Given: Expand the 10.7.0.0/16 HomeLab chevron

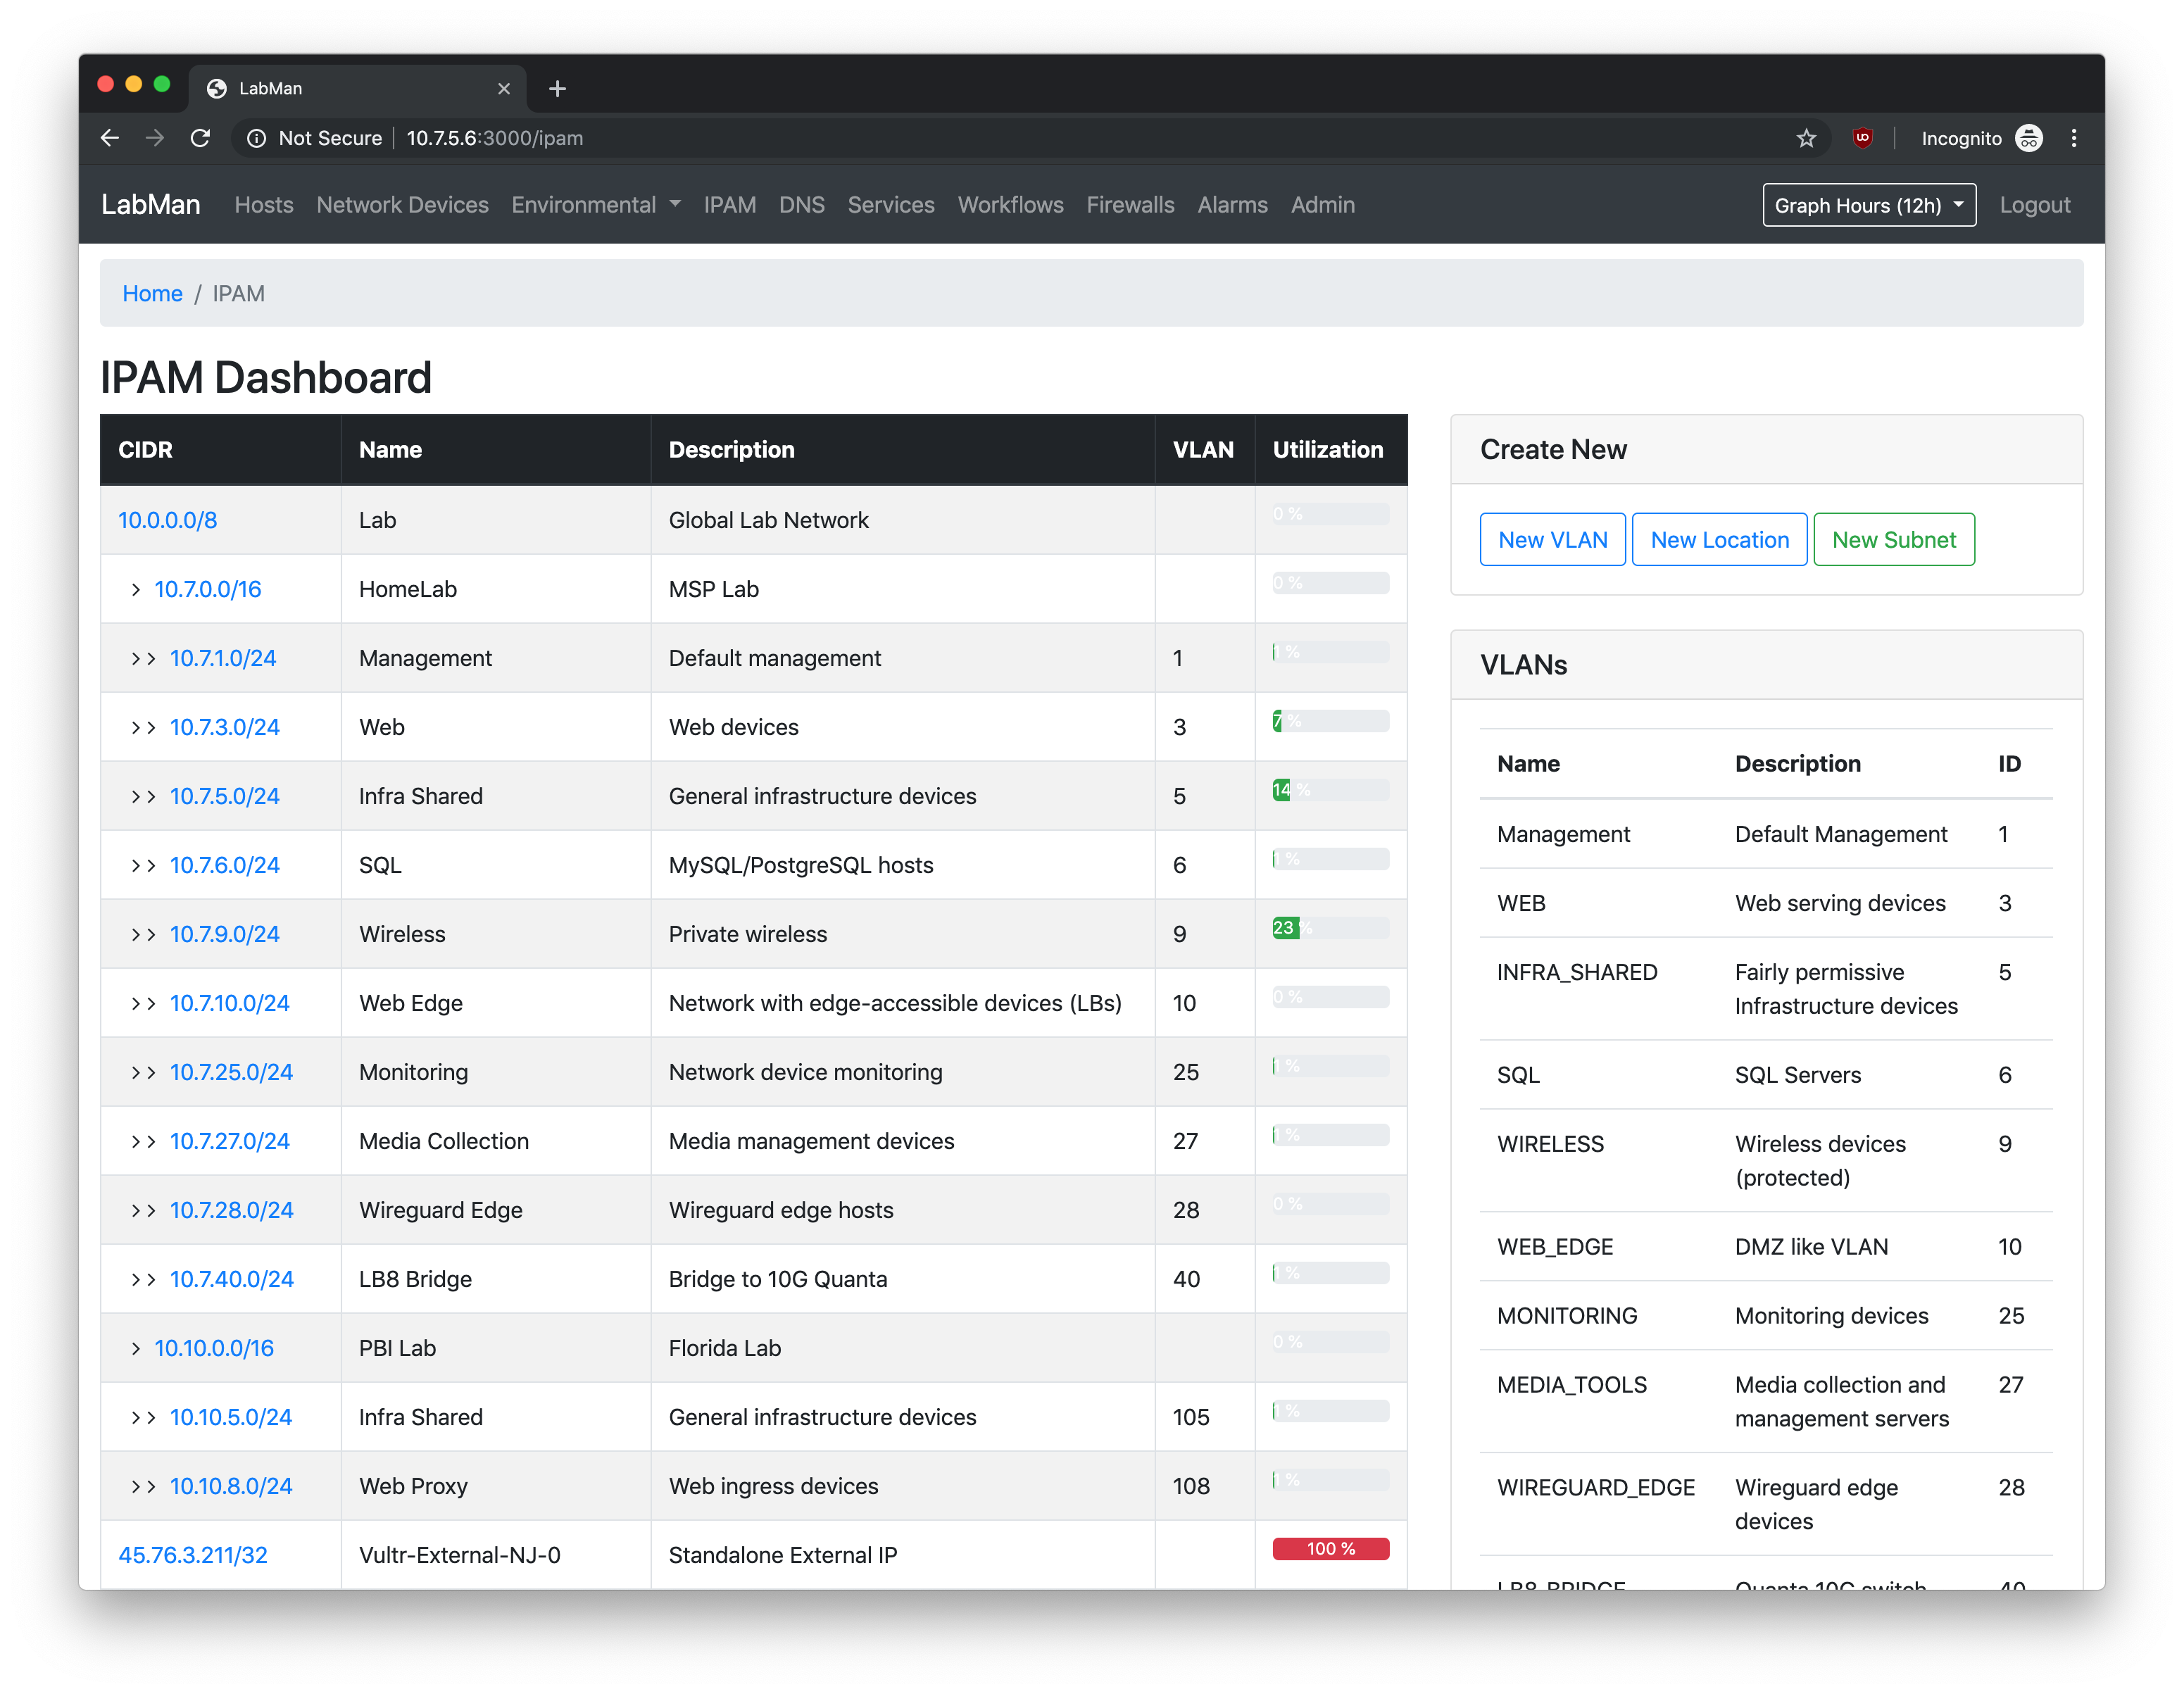Looking at the screenshot, I should (136, 590).
